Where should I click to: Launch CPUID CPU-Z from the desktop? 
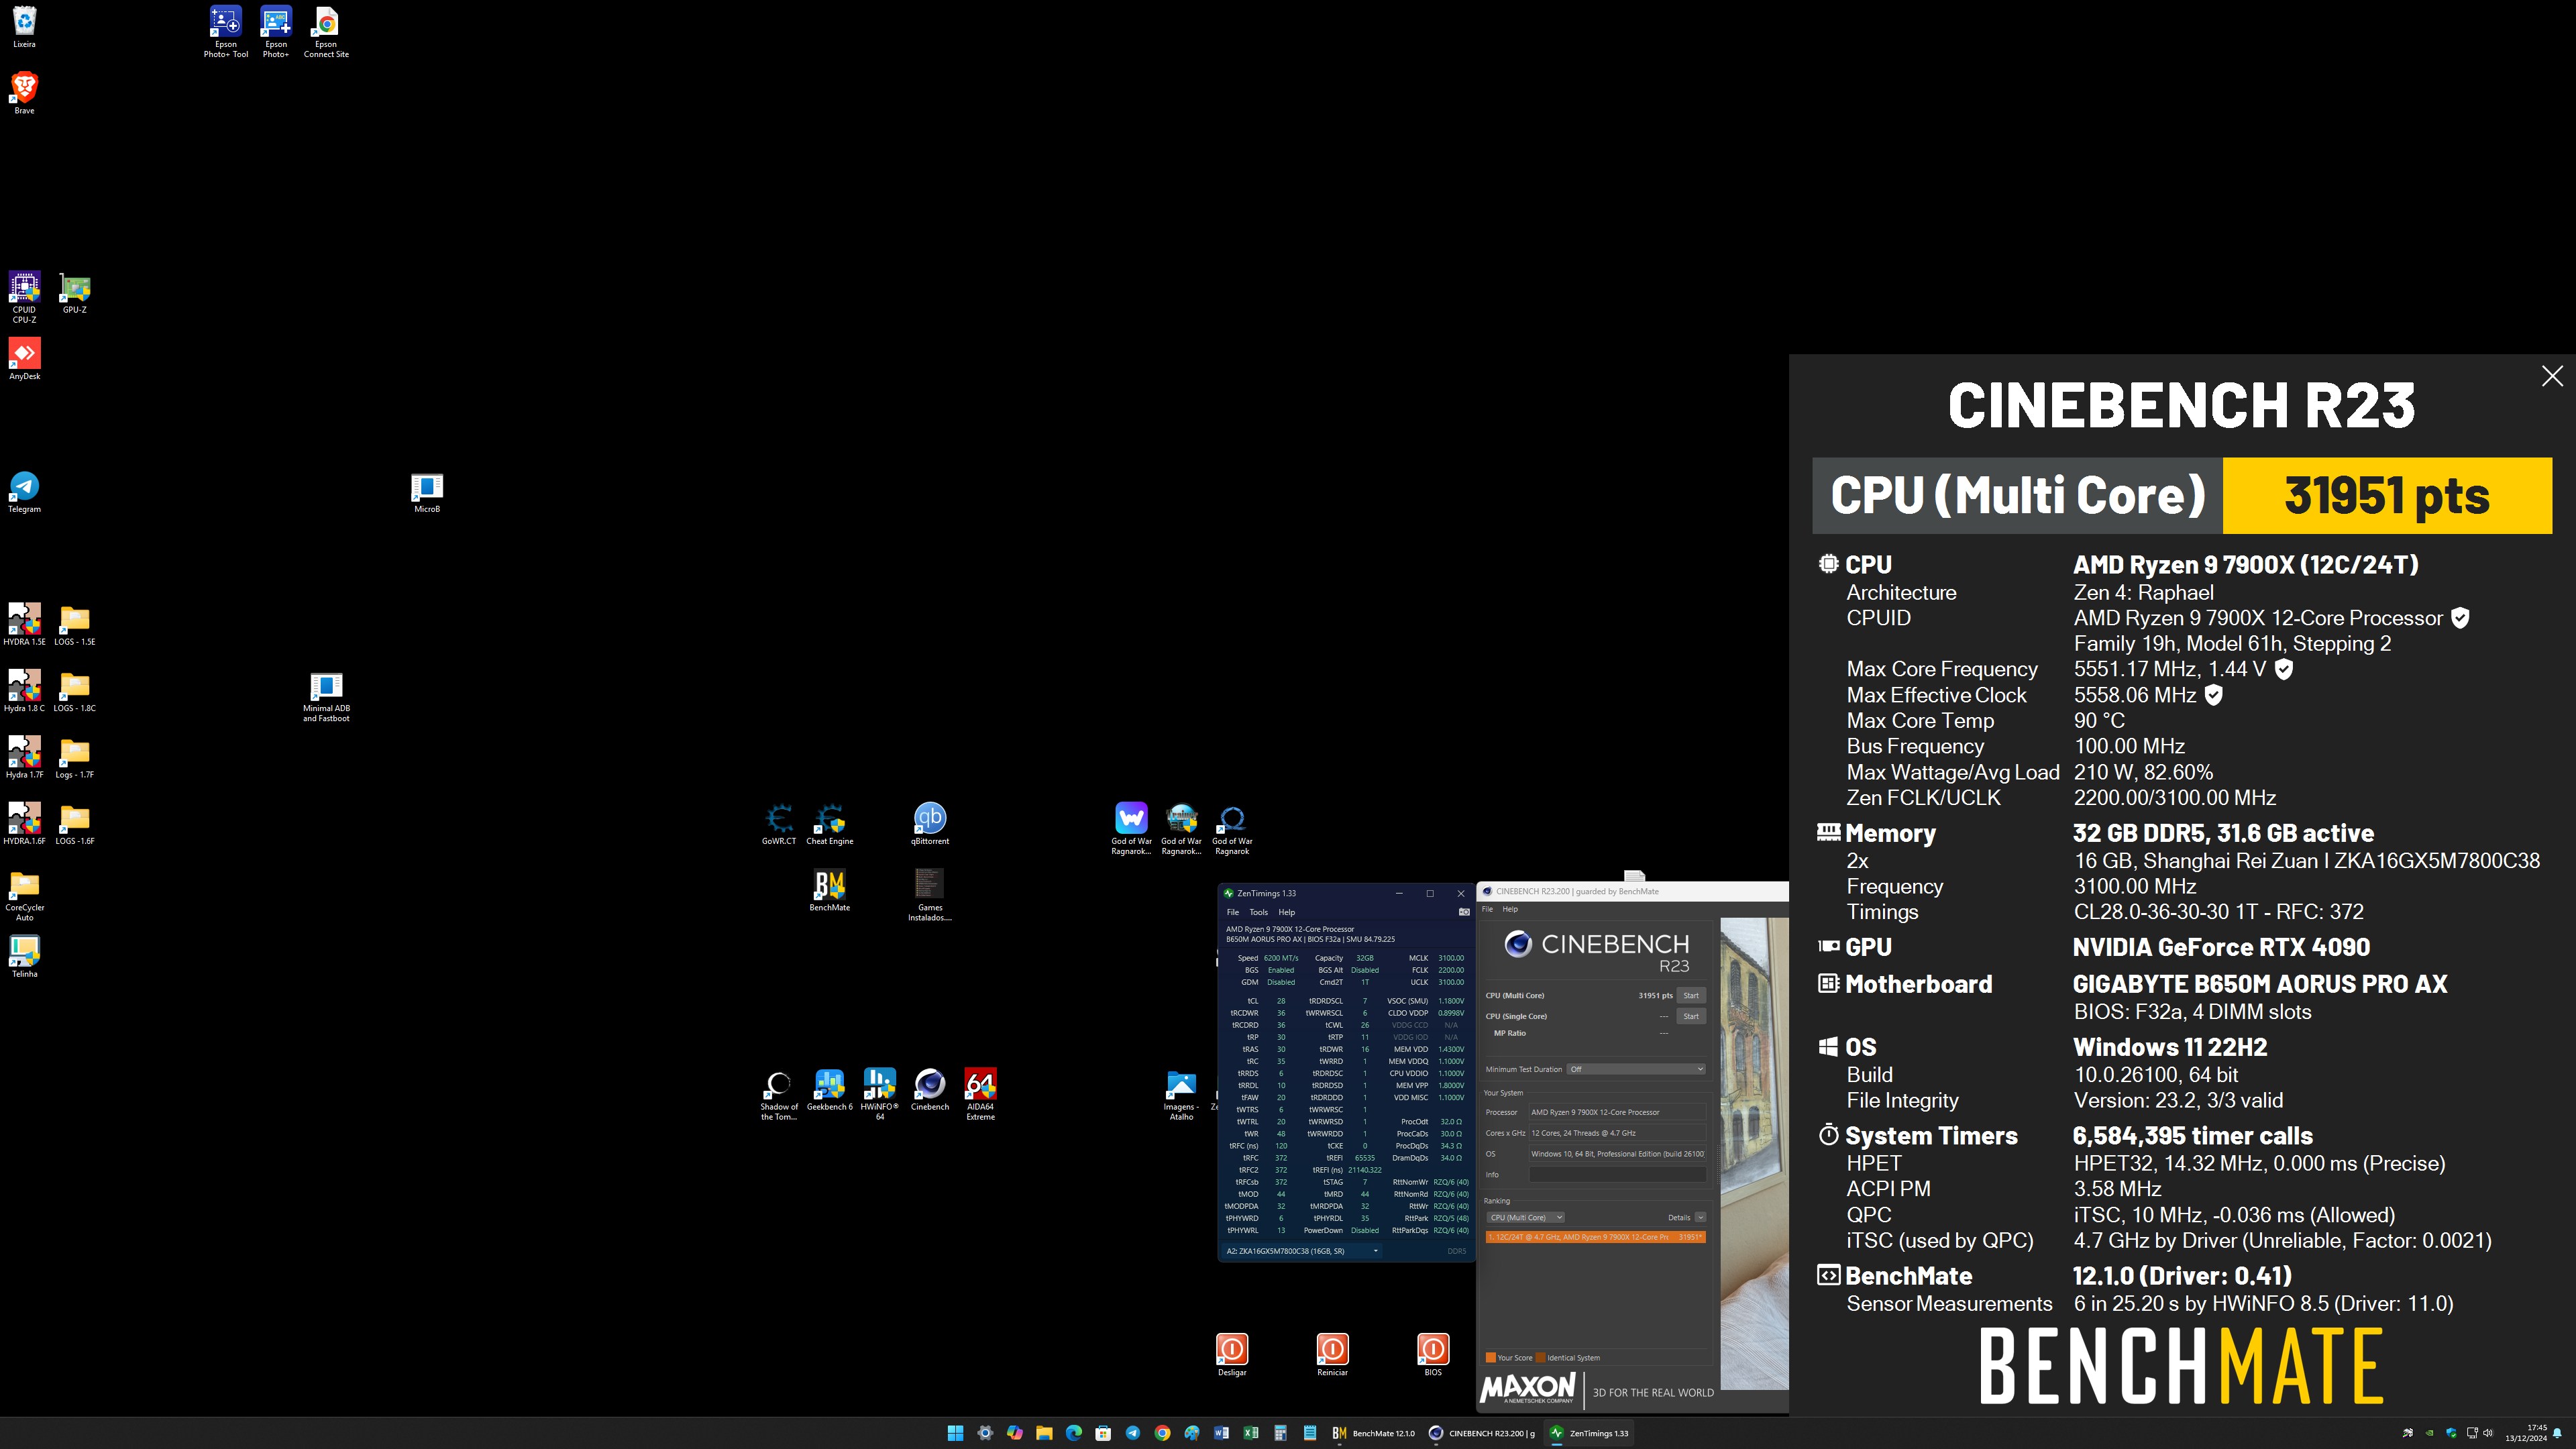(x=24, y=297)
